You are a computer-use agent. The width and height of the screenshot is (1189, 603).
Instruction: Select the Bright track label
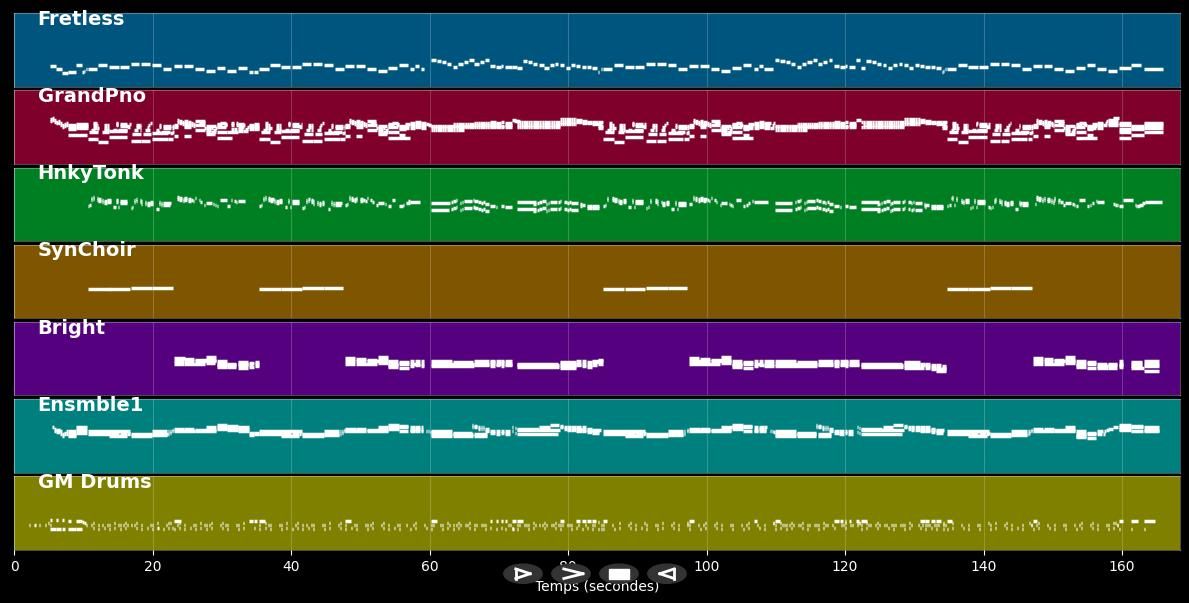[x=71, y=328]
